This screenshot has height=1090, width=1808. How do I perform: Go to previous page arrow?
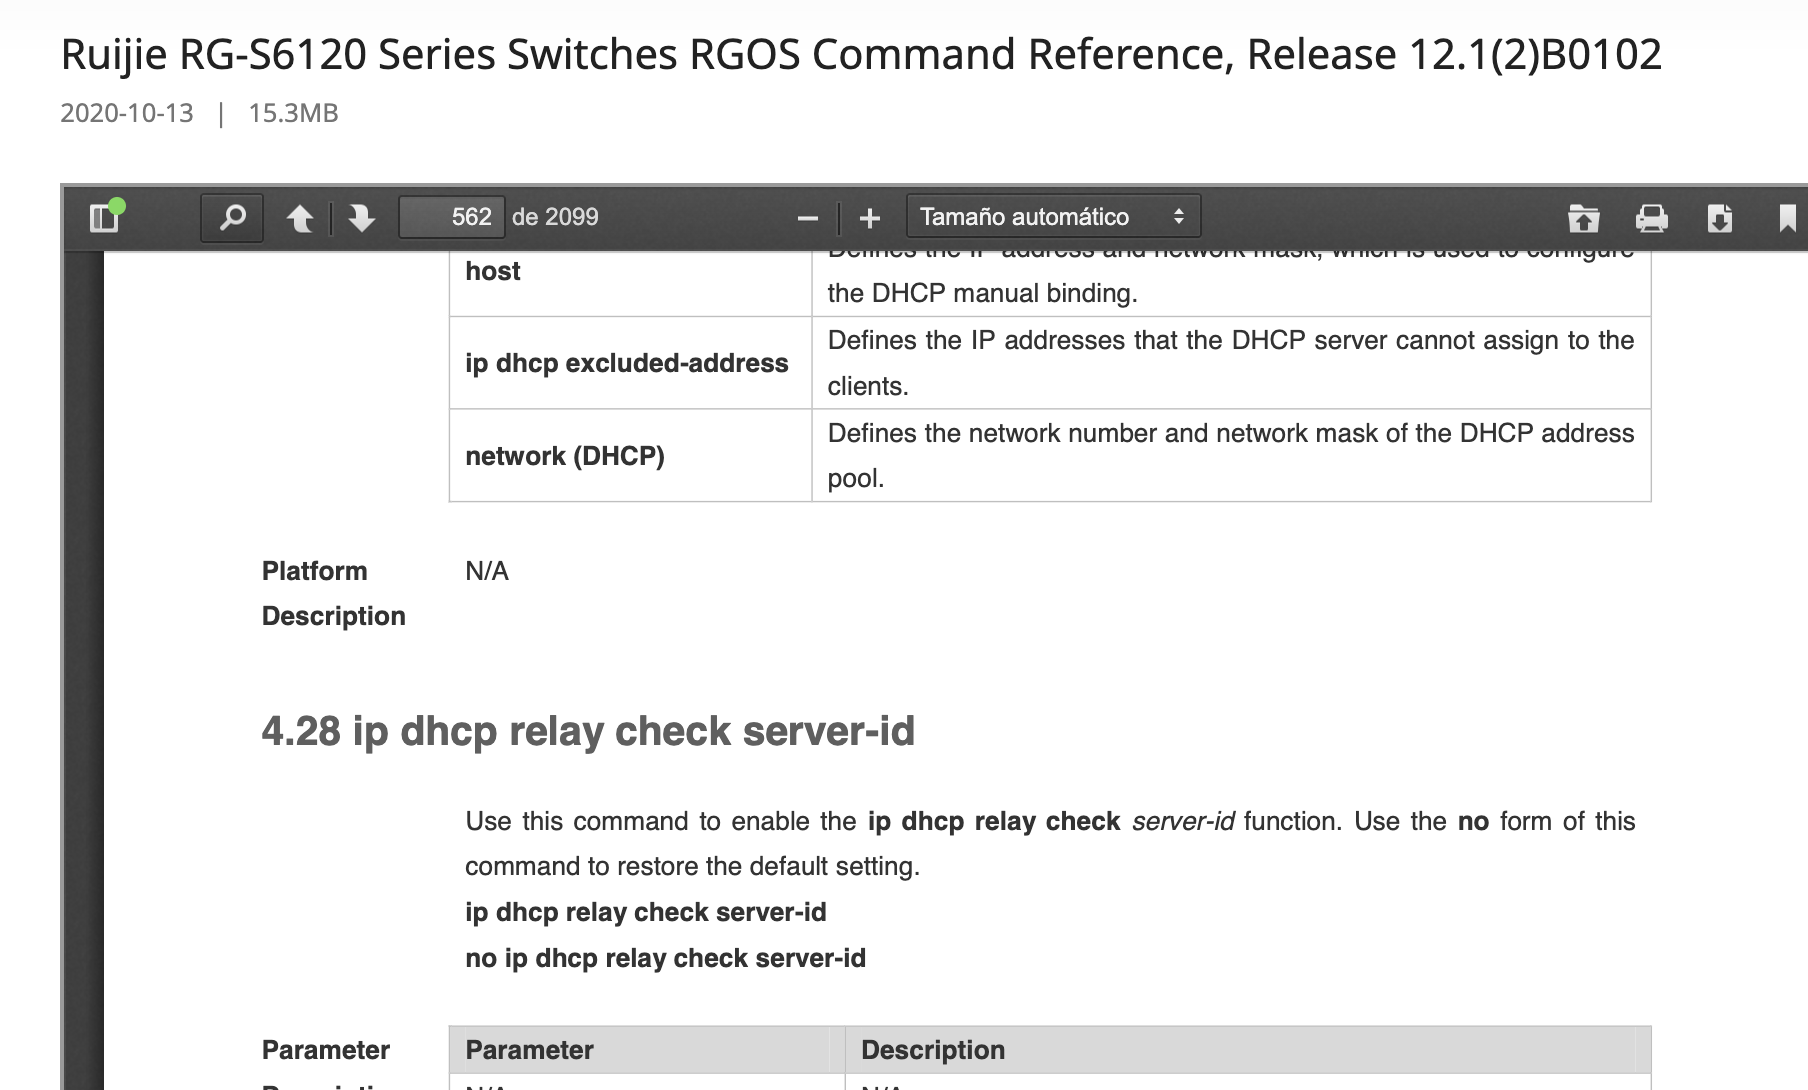pos(300,217)
